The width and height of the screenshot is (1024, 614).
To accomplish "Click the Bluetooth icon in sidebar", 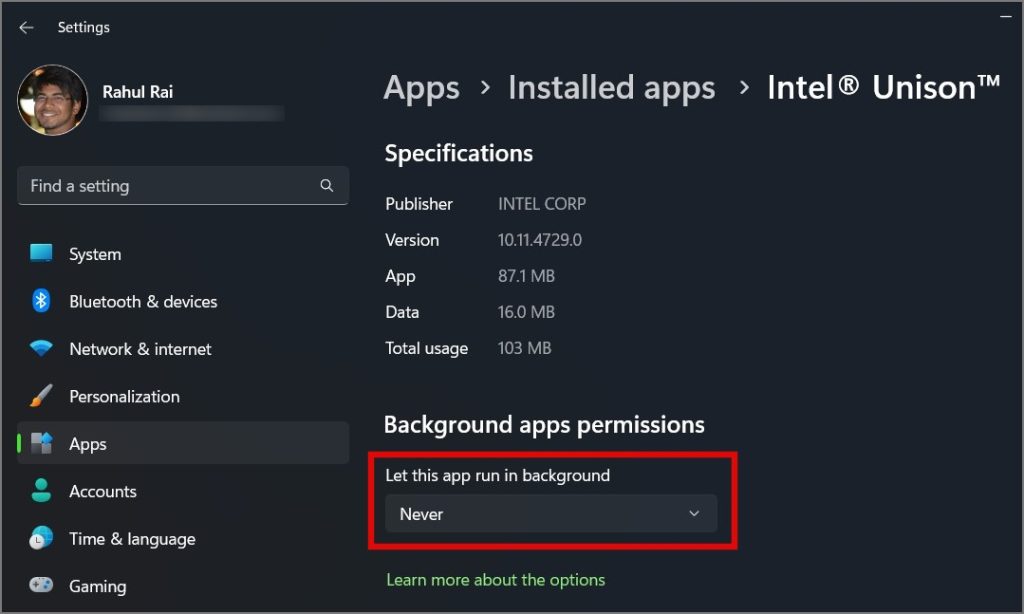I will [x=41, y=300].
